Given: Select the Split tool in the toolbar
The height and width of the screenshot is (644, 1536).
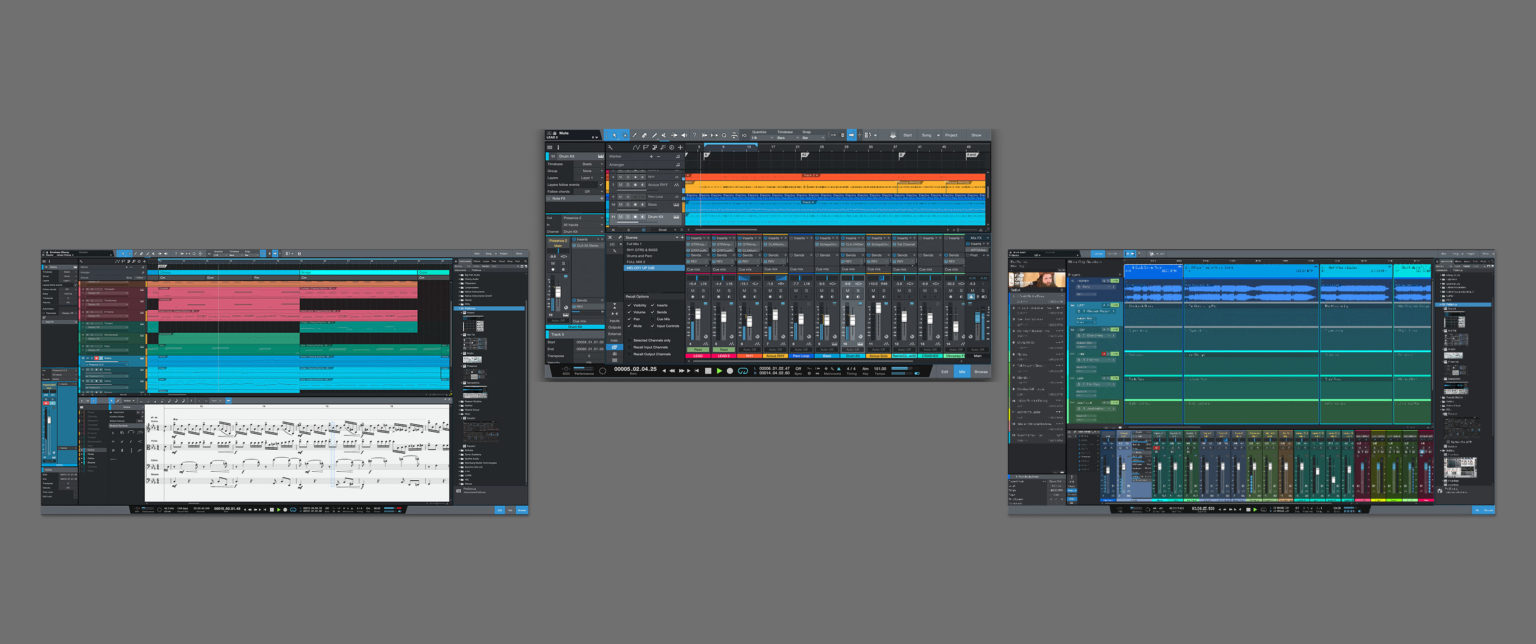Looking at the screenshot, I should 635,135.
